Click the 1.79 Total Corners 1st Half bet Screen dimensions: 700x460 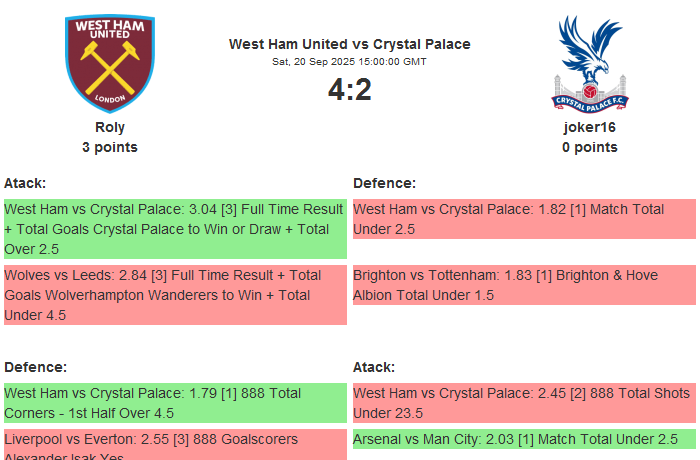click(x=175, y=403)
